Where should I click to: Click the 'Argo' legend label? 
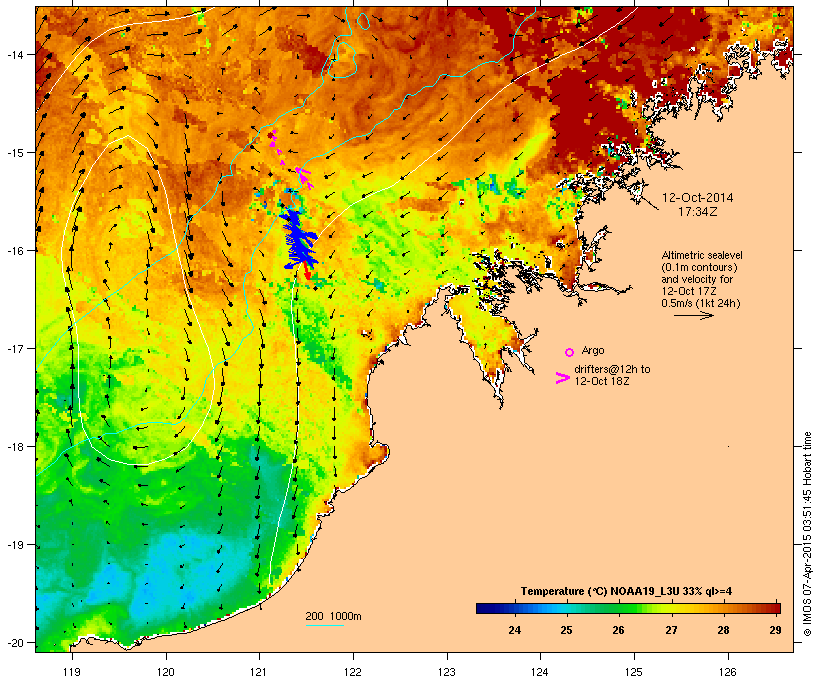(x=593, y=350)
